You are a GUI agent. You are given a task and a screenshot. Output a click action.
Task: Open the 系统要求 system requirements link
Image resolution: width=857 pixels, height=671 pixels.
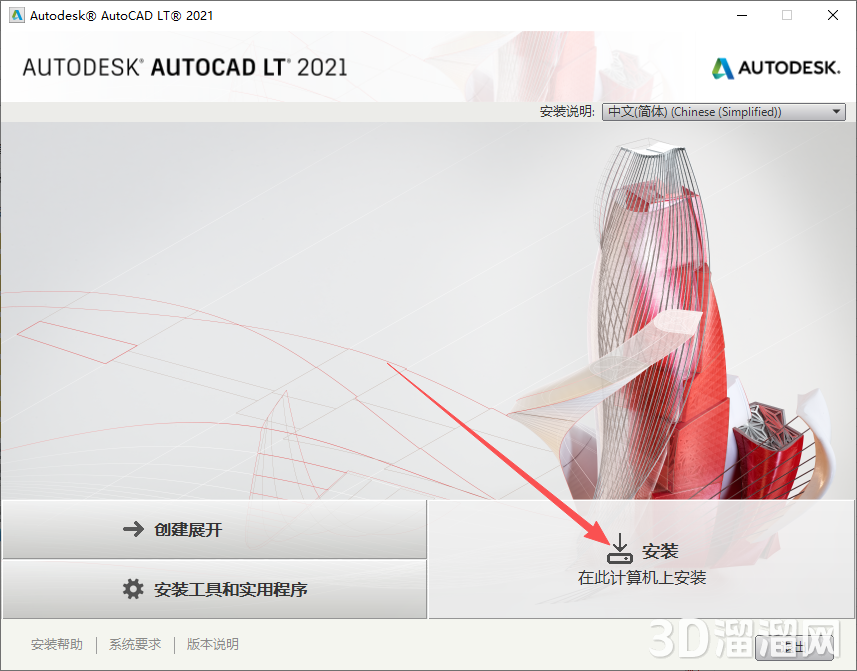pyautogui.click(x=134, y=644)
